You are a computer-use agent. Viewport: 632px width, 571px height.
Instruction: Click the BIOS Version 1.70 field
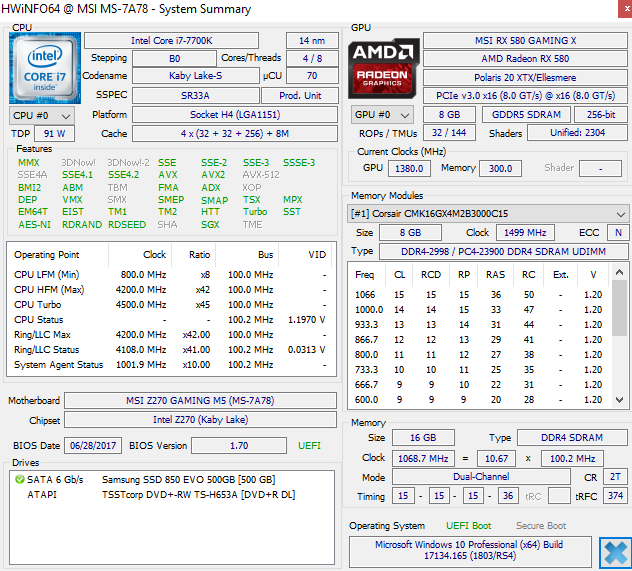coord(239,446)
